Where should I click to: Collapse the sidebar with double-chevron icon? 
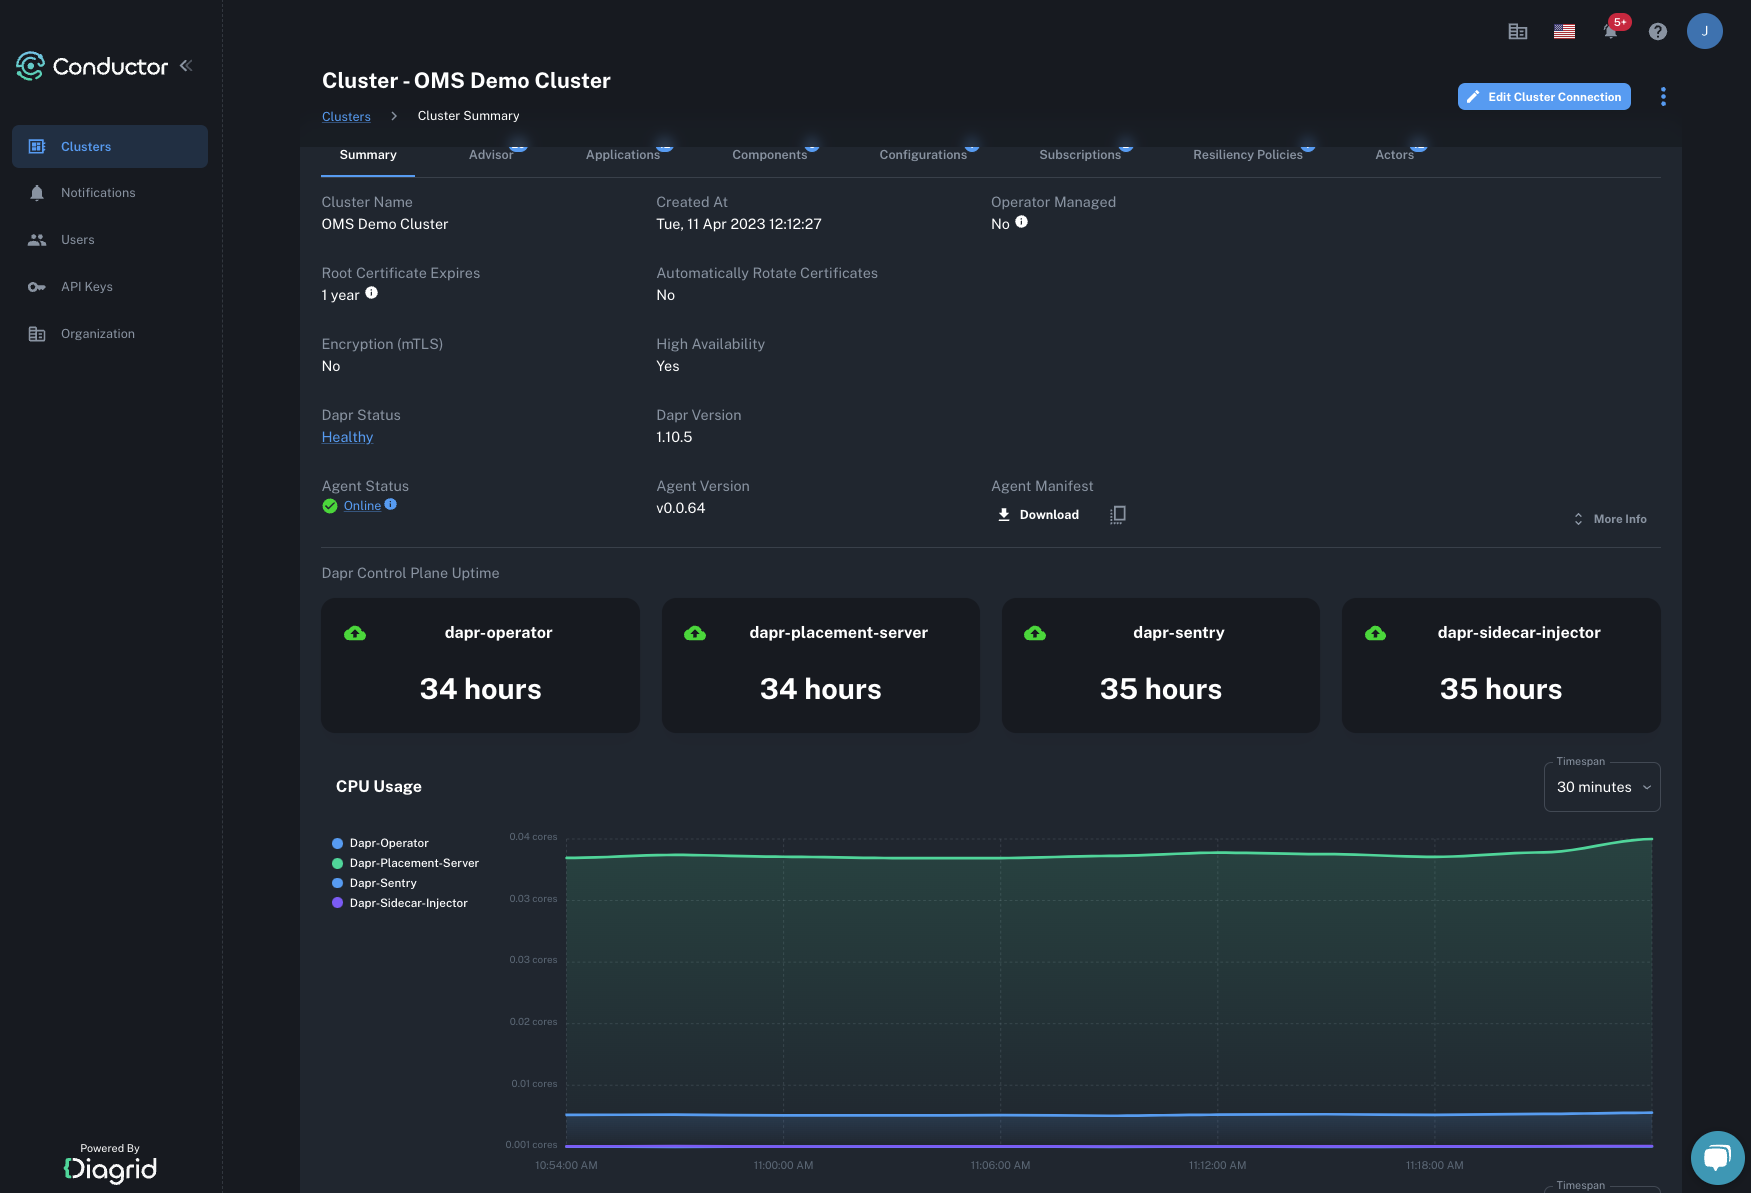click(186, 66)
